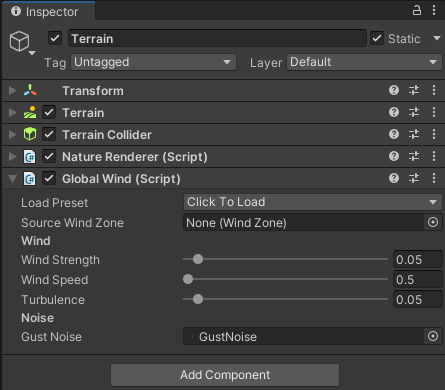Viewport: 445px width, 390px height.
Task: Open presets for the Terrain component
Action: click(414, 112)
